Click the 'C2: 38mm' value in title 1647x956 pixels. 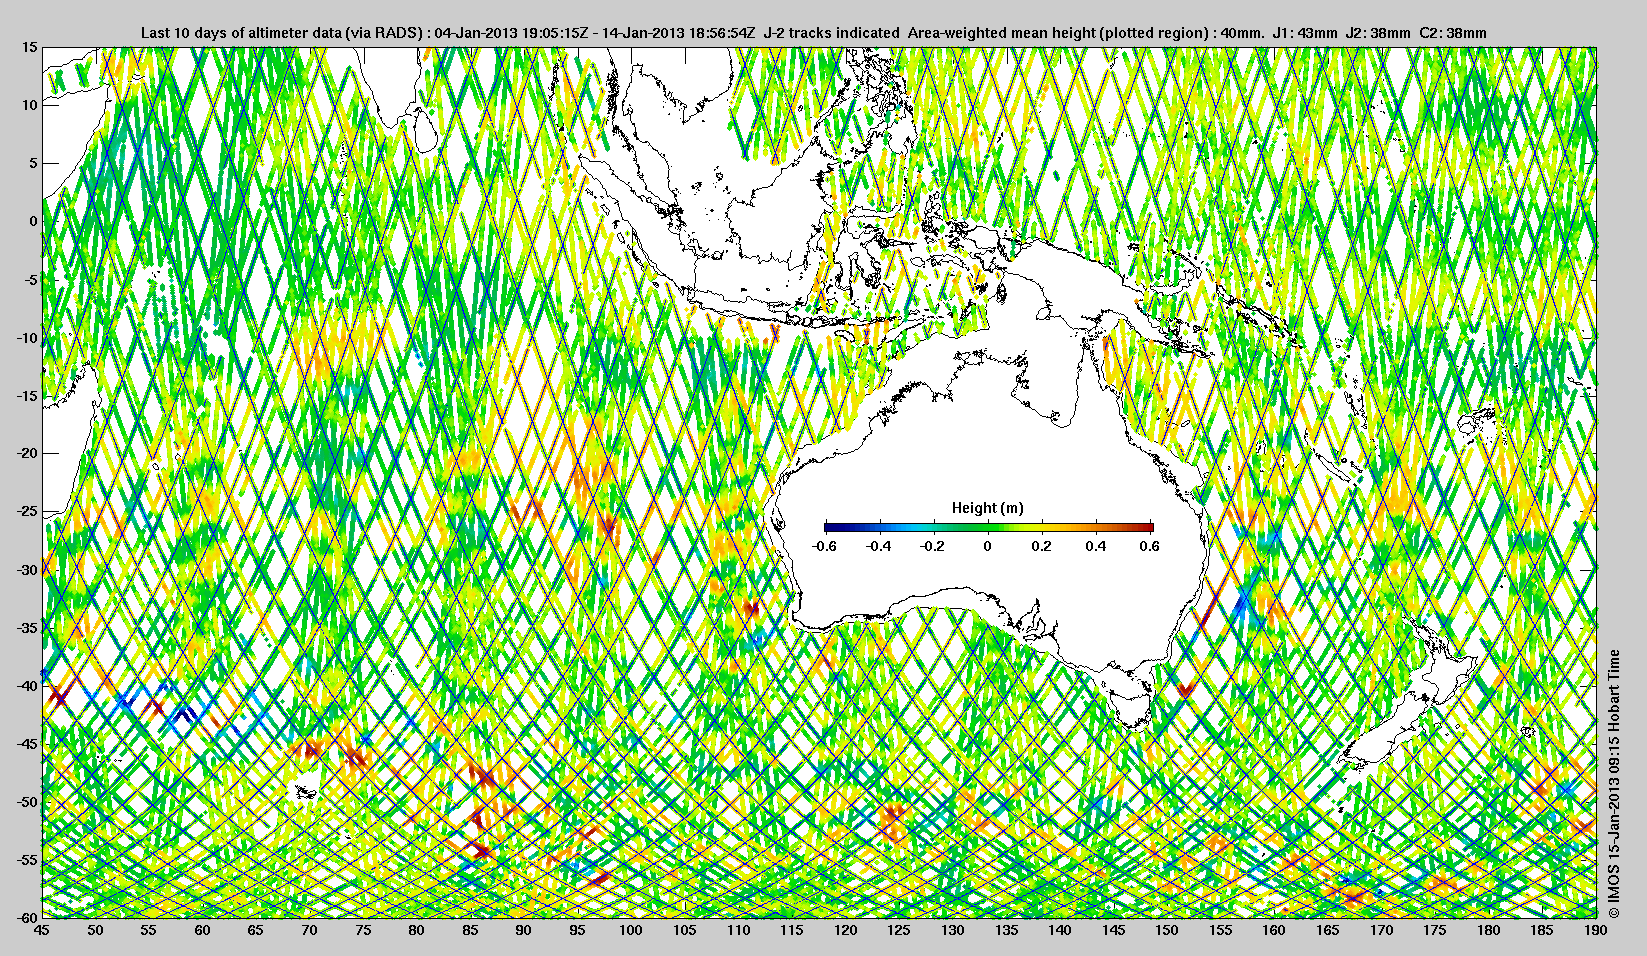pos(1453,33)
